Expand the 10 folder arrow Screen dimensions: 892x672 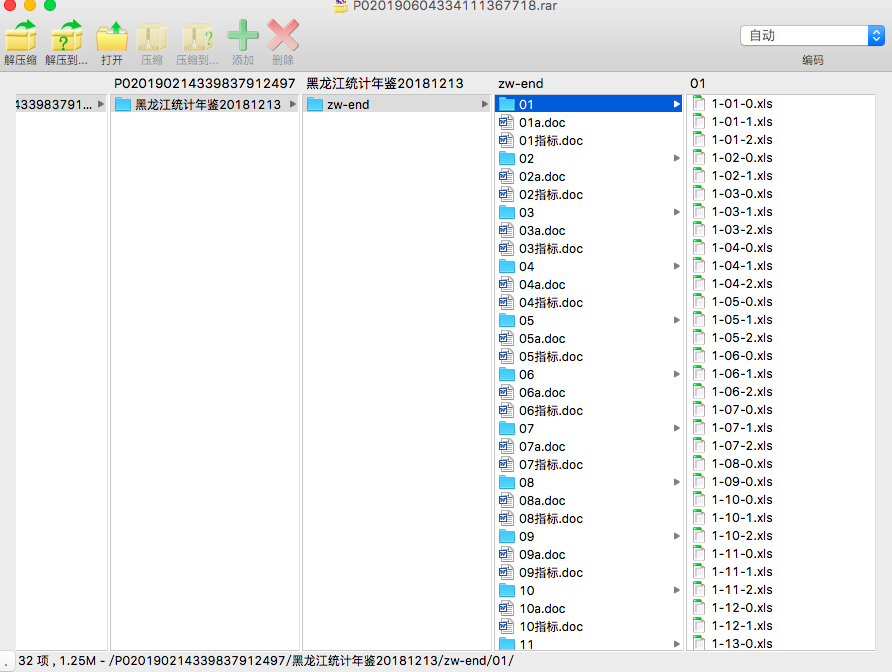[676, 591]
